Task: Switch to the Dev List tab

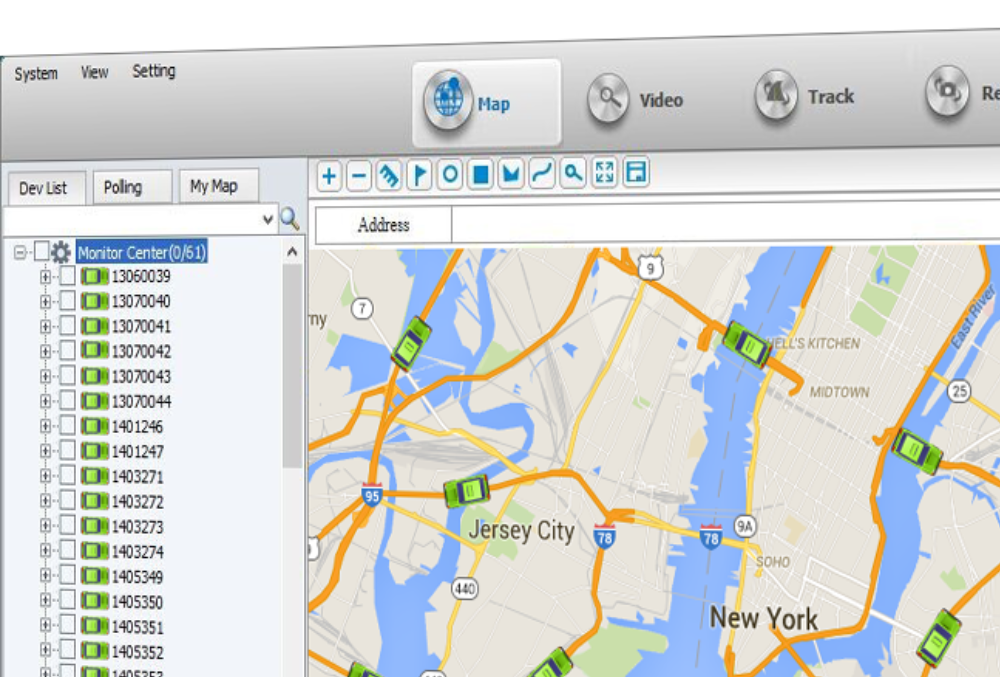Action: coord(47,188)
